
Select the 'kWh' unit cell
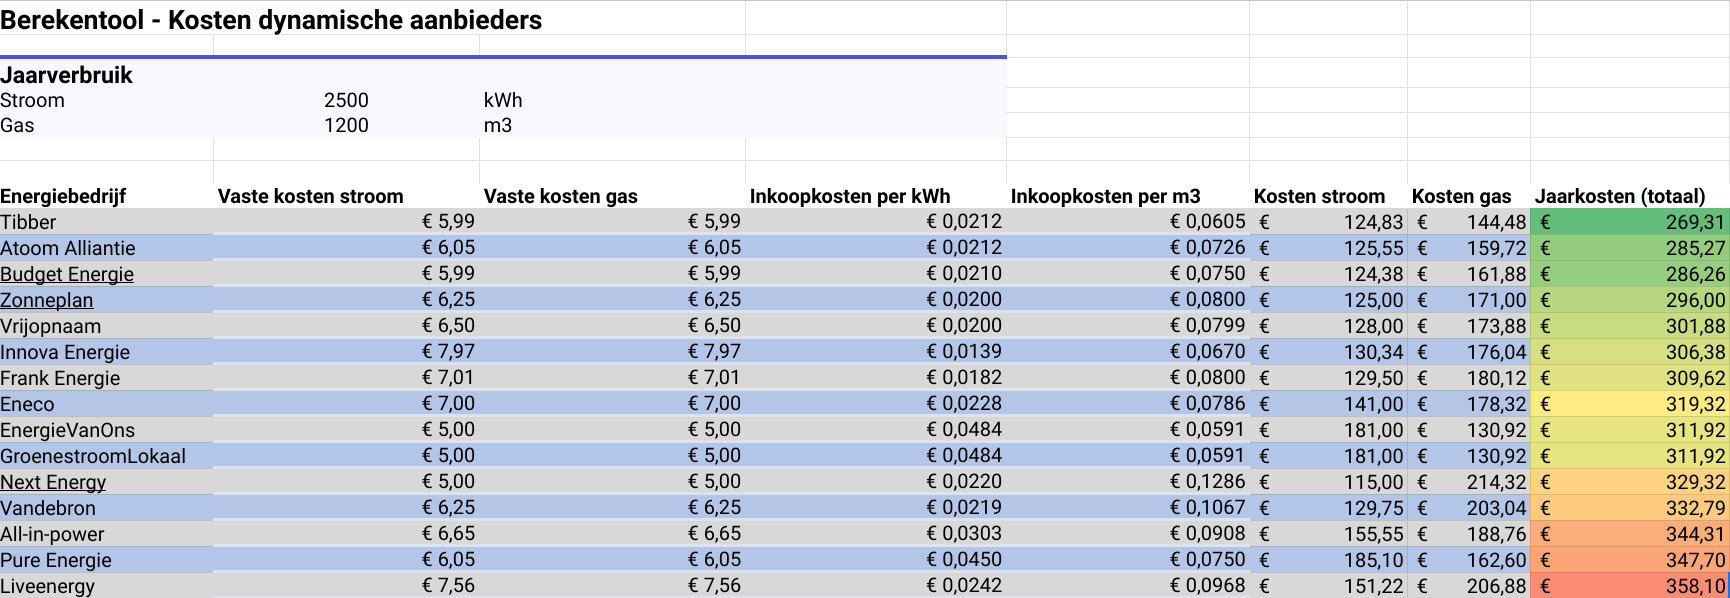(503, 100)
